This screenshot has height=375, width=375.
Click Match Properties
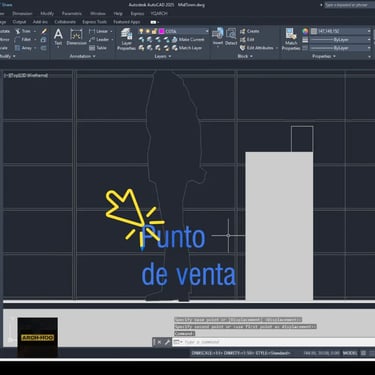(291, 39)
